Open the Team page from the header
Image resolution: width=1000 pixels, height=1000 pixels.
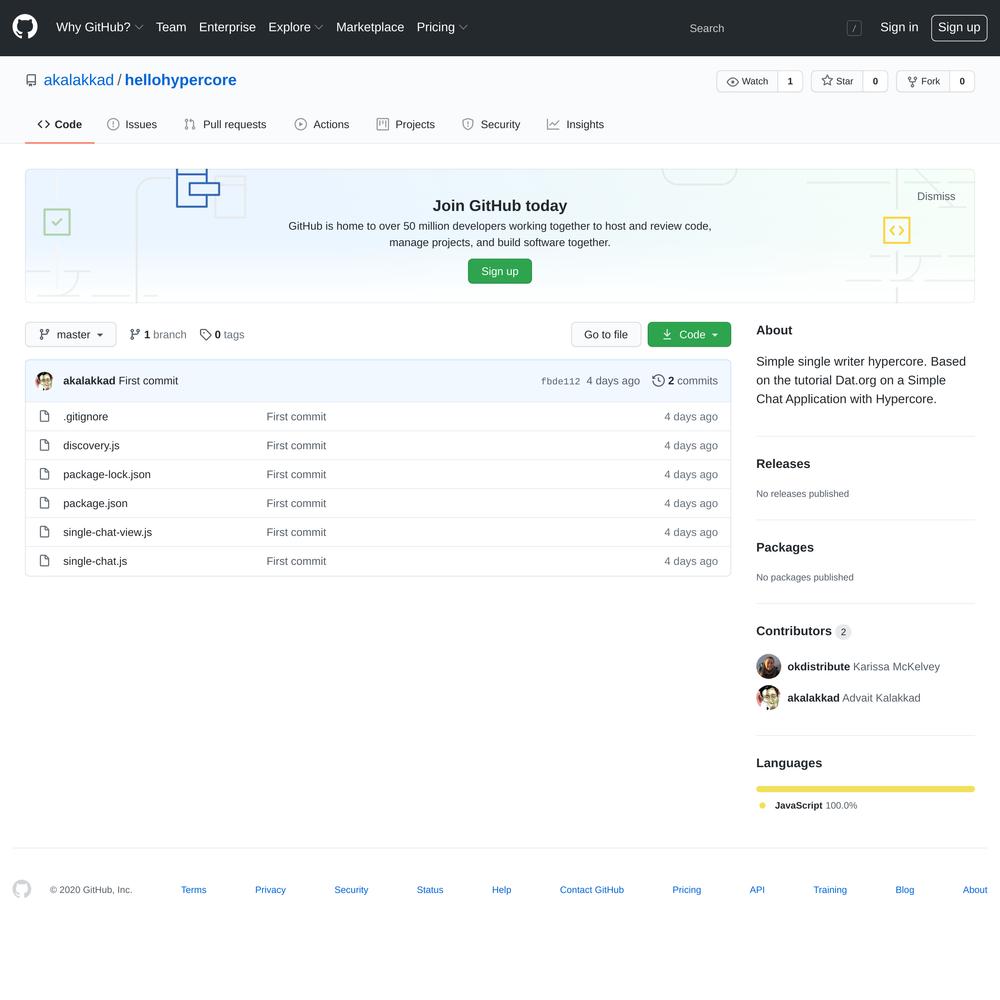point(171,27)
